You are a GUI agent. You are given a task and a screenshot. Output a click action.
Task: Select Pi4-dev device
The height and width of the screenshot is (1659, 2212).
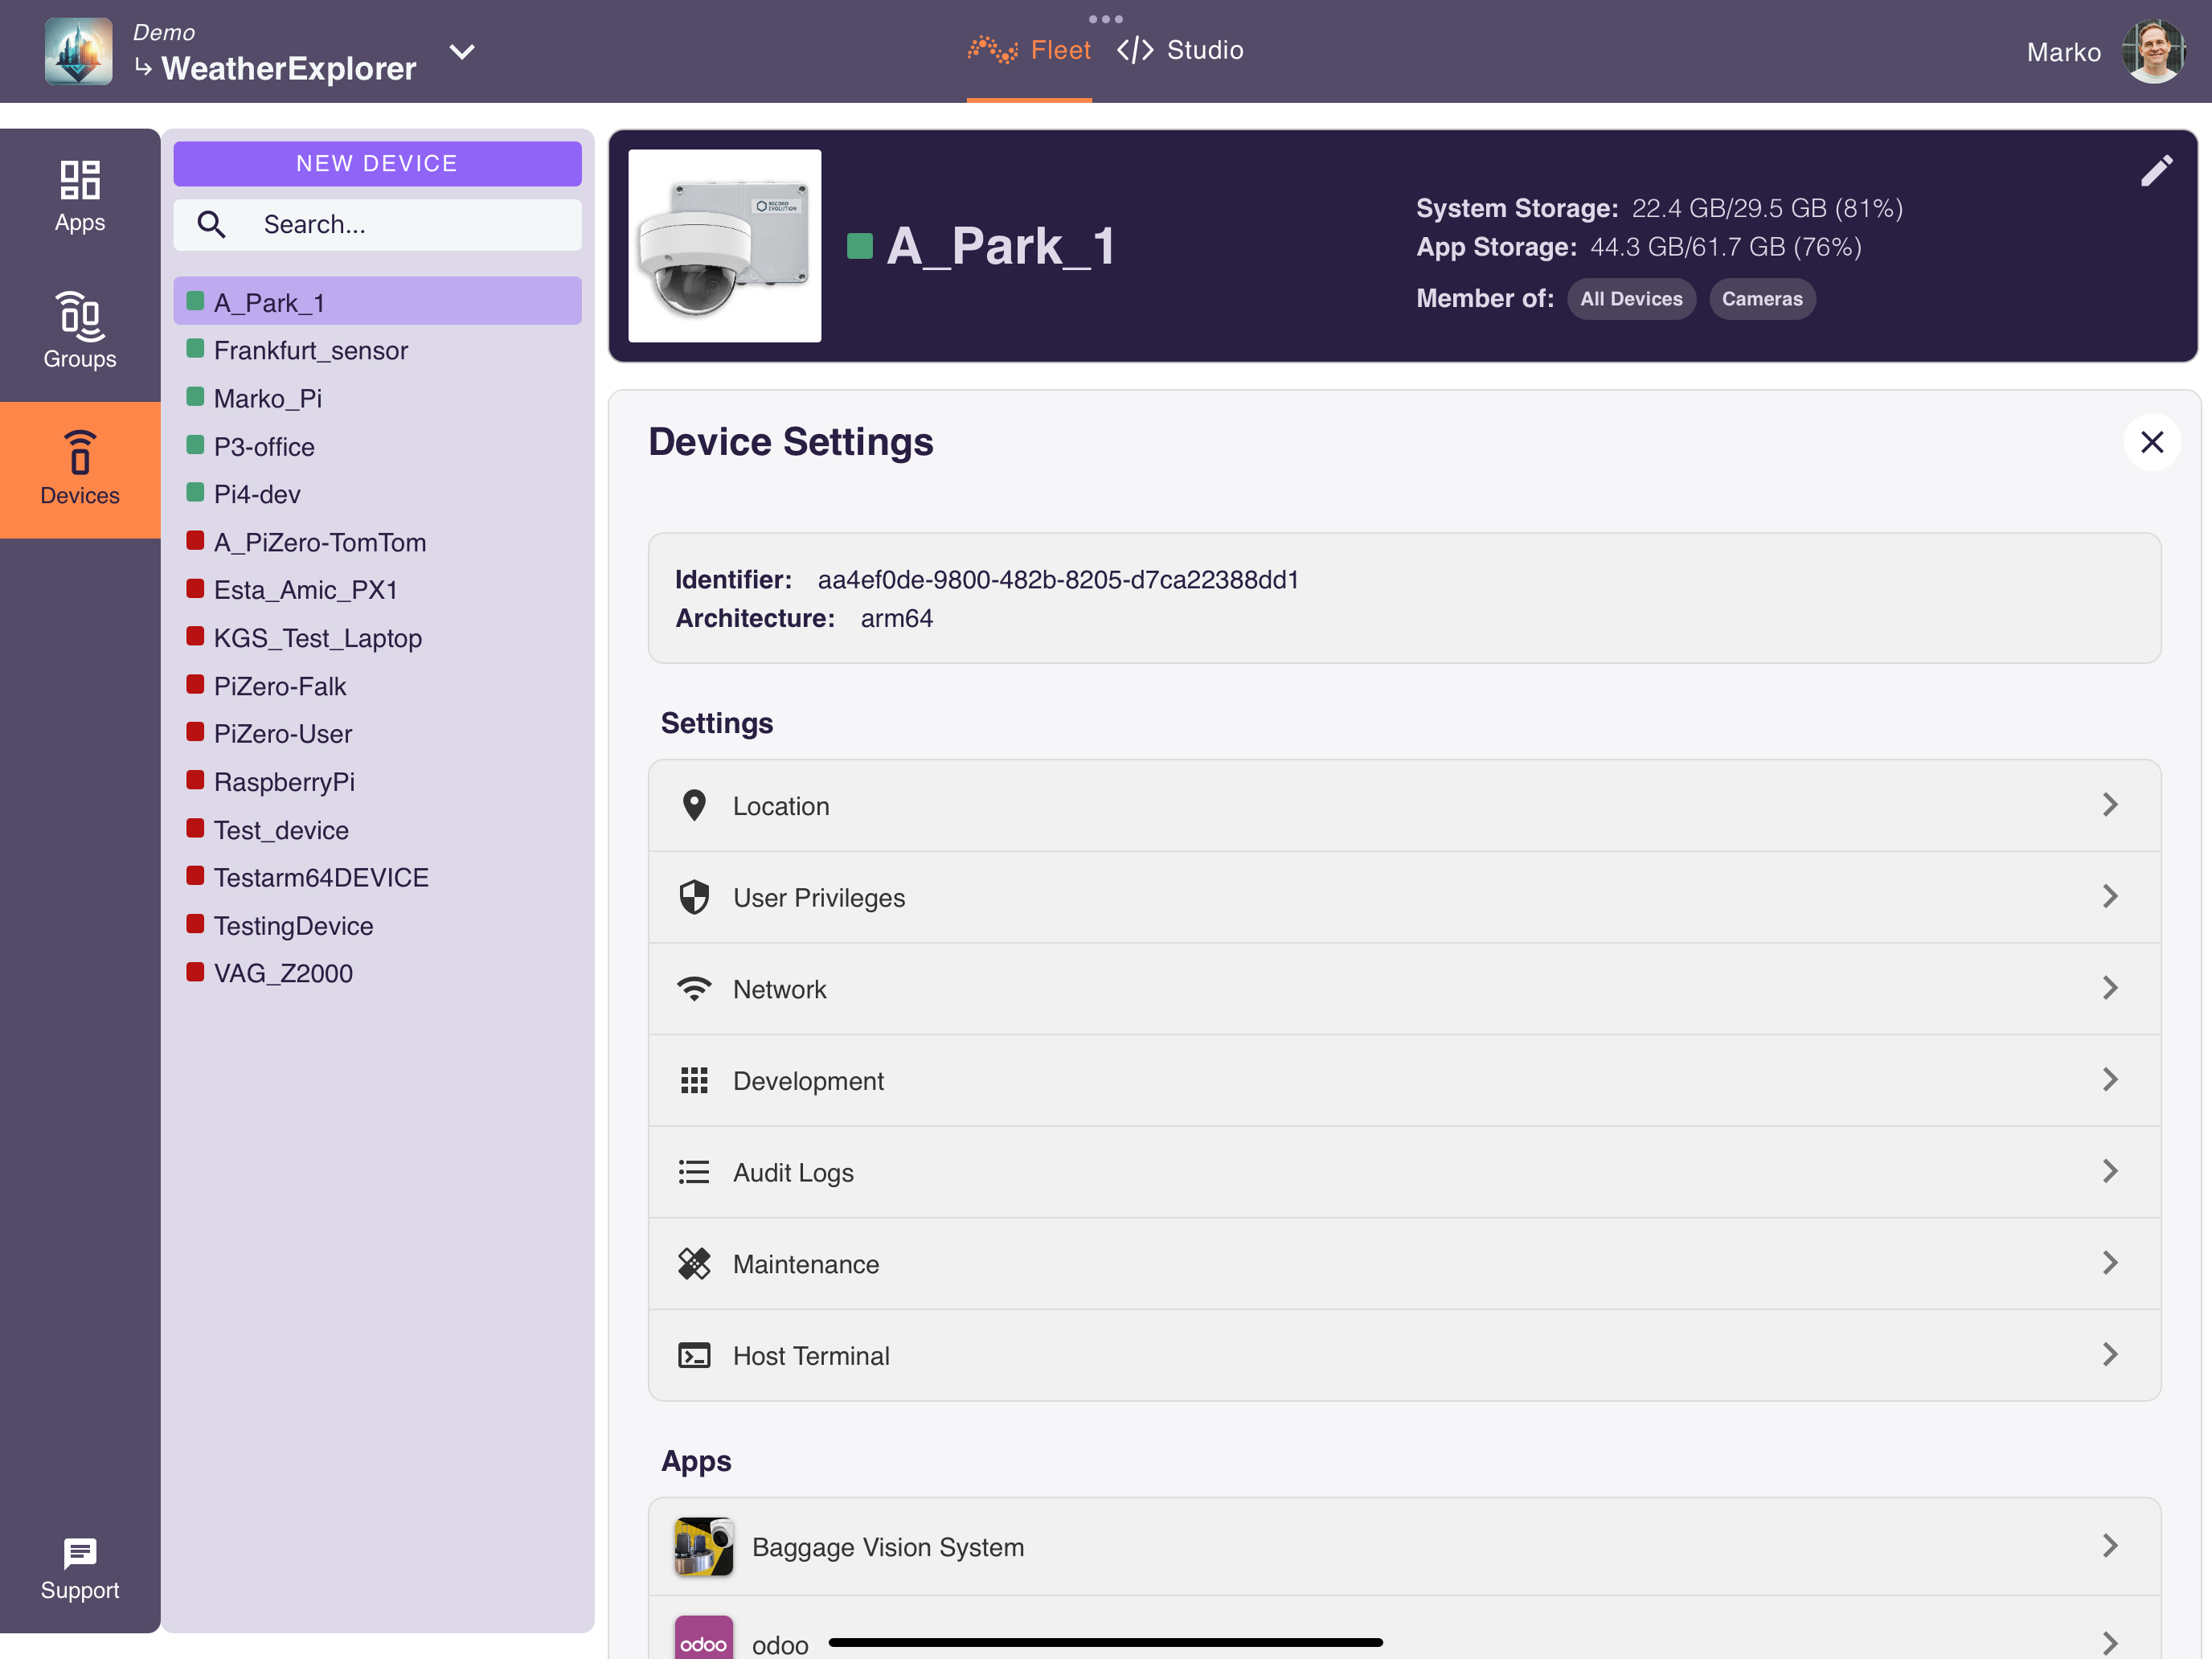[377, 494]
